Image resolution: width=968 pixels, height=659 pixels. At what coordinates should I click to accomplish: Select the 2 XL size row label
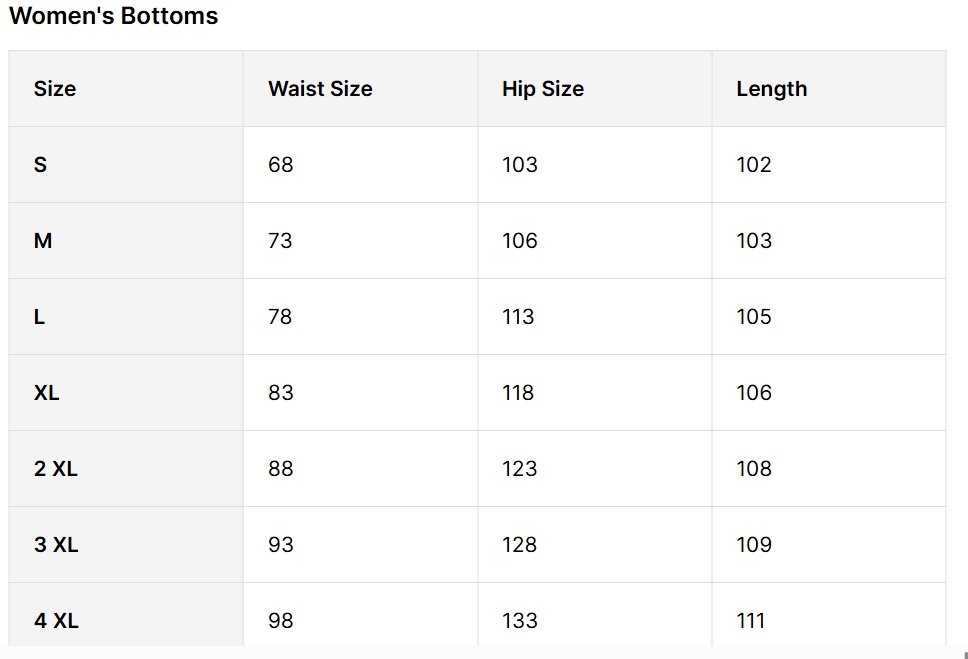[56, 469]
